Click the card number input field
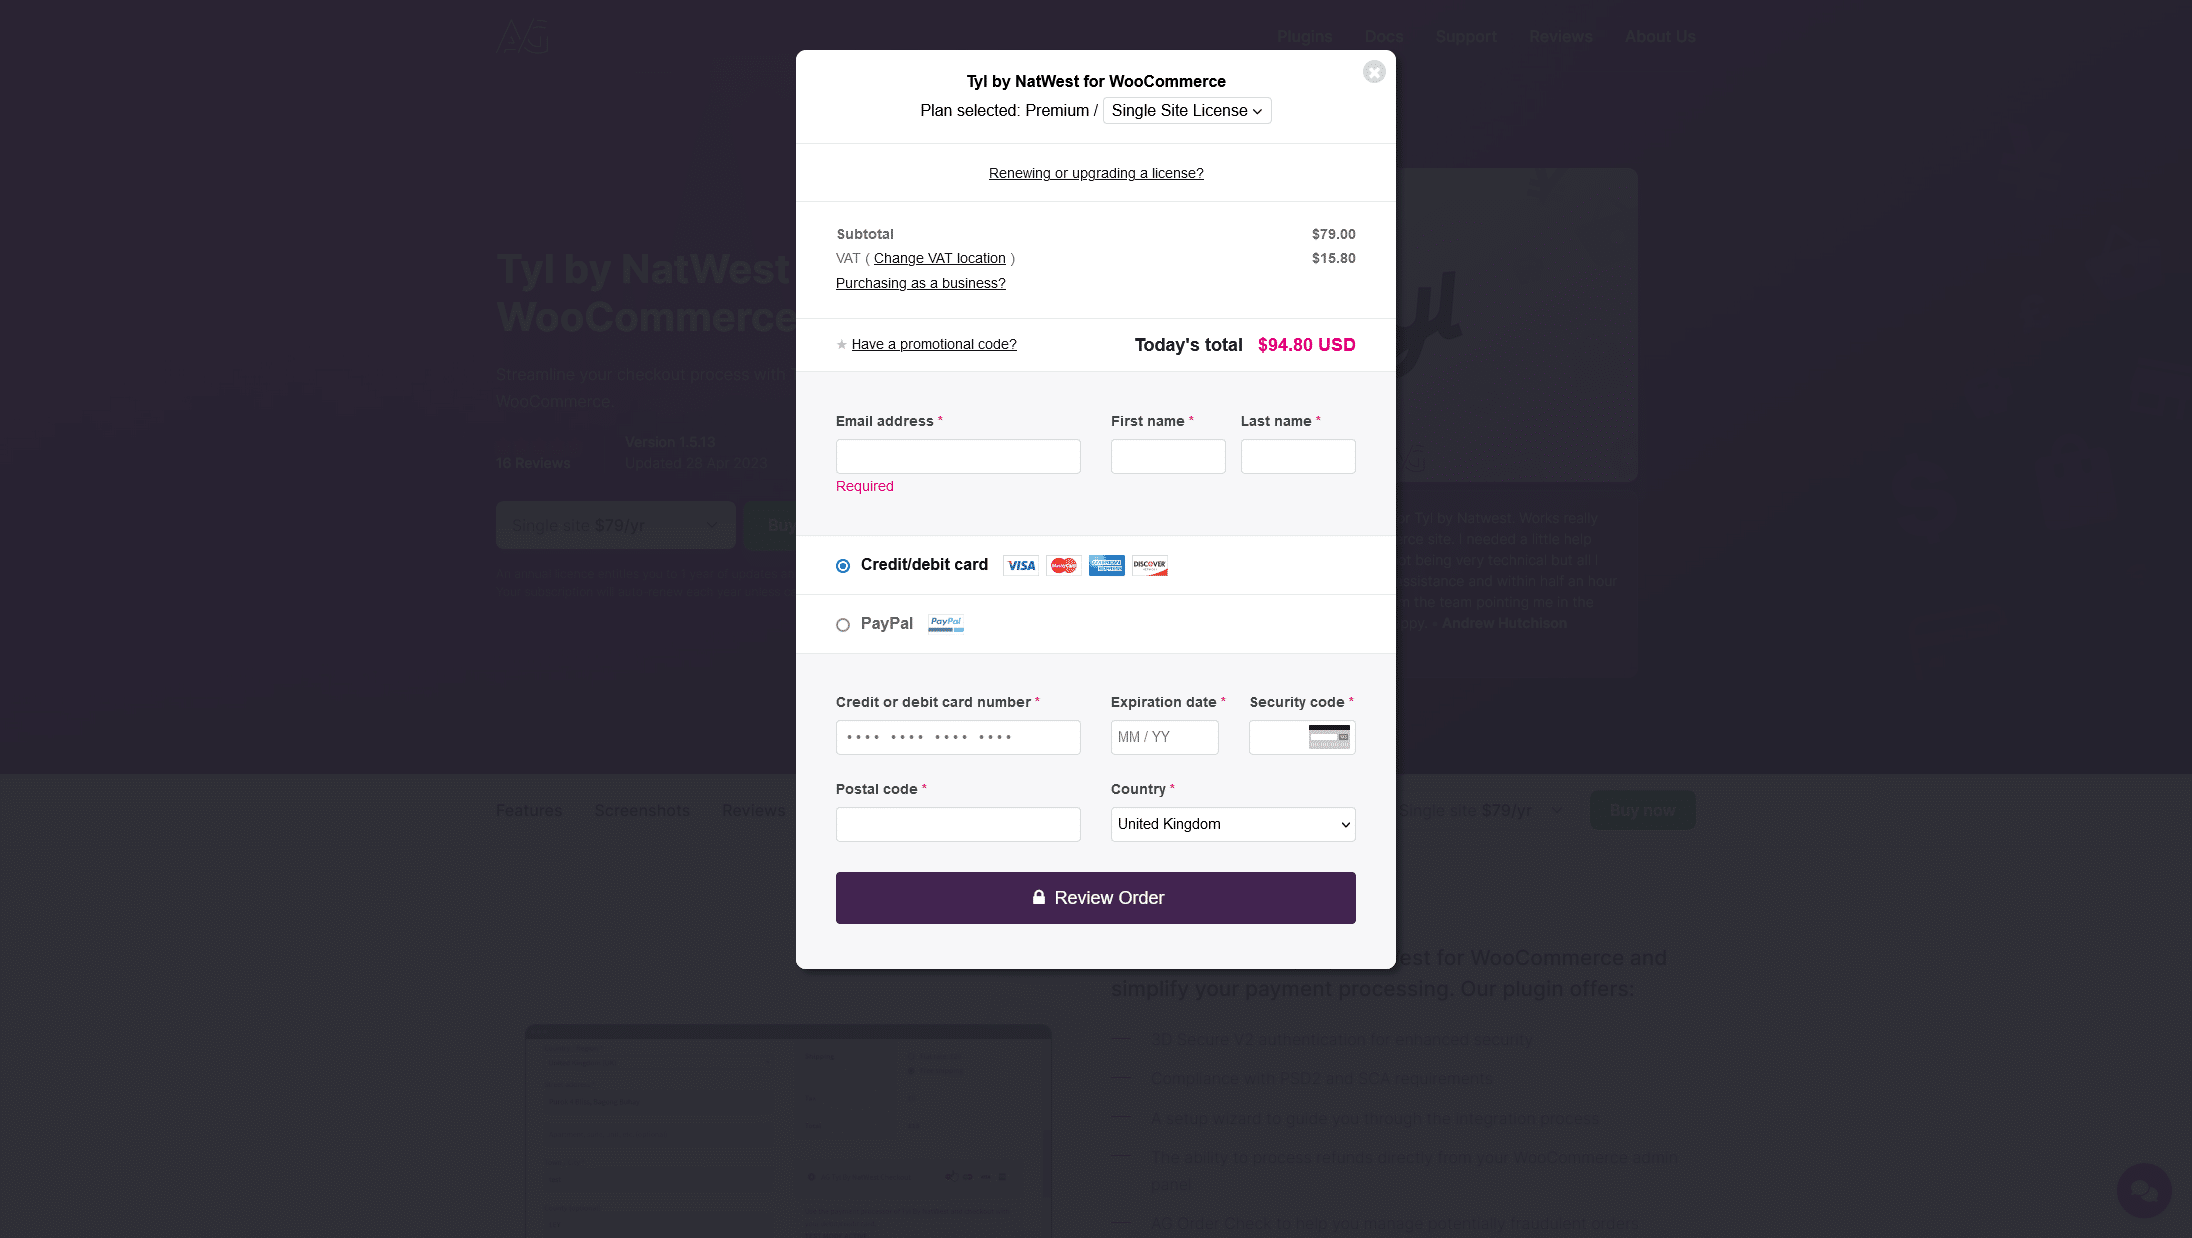 point(958,737)
